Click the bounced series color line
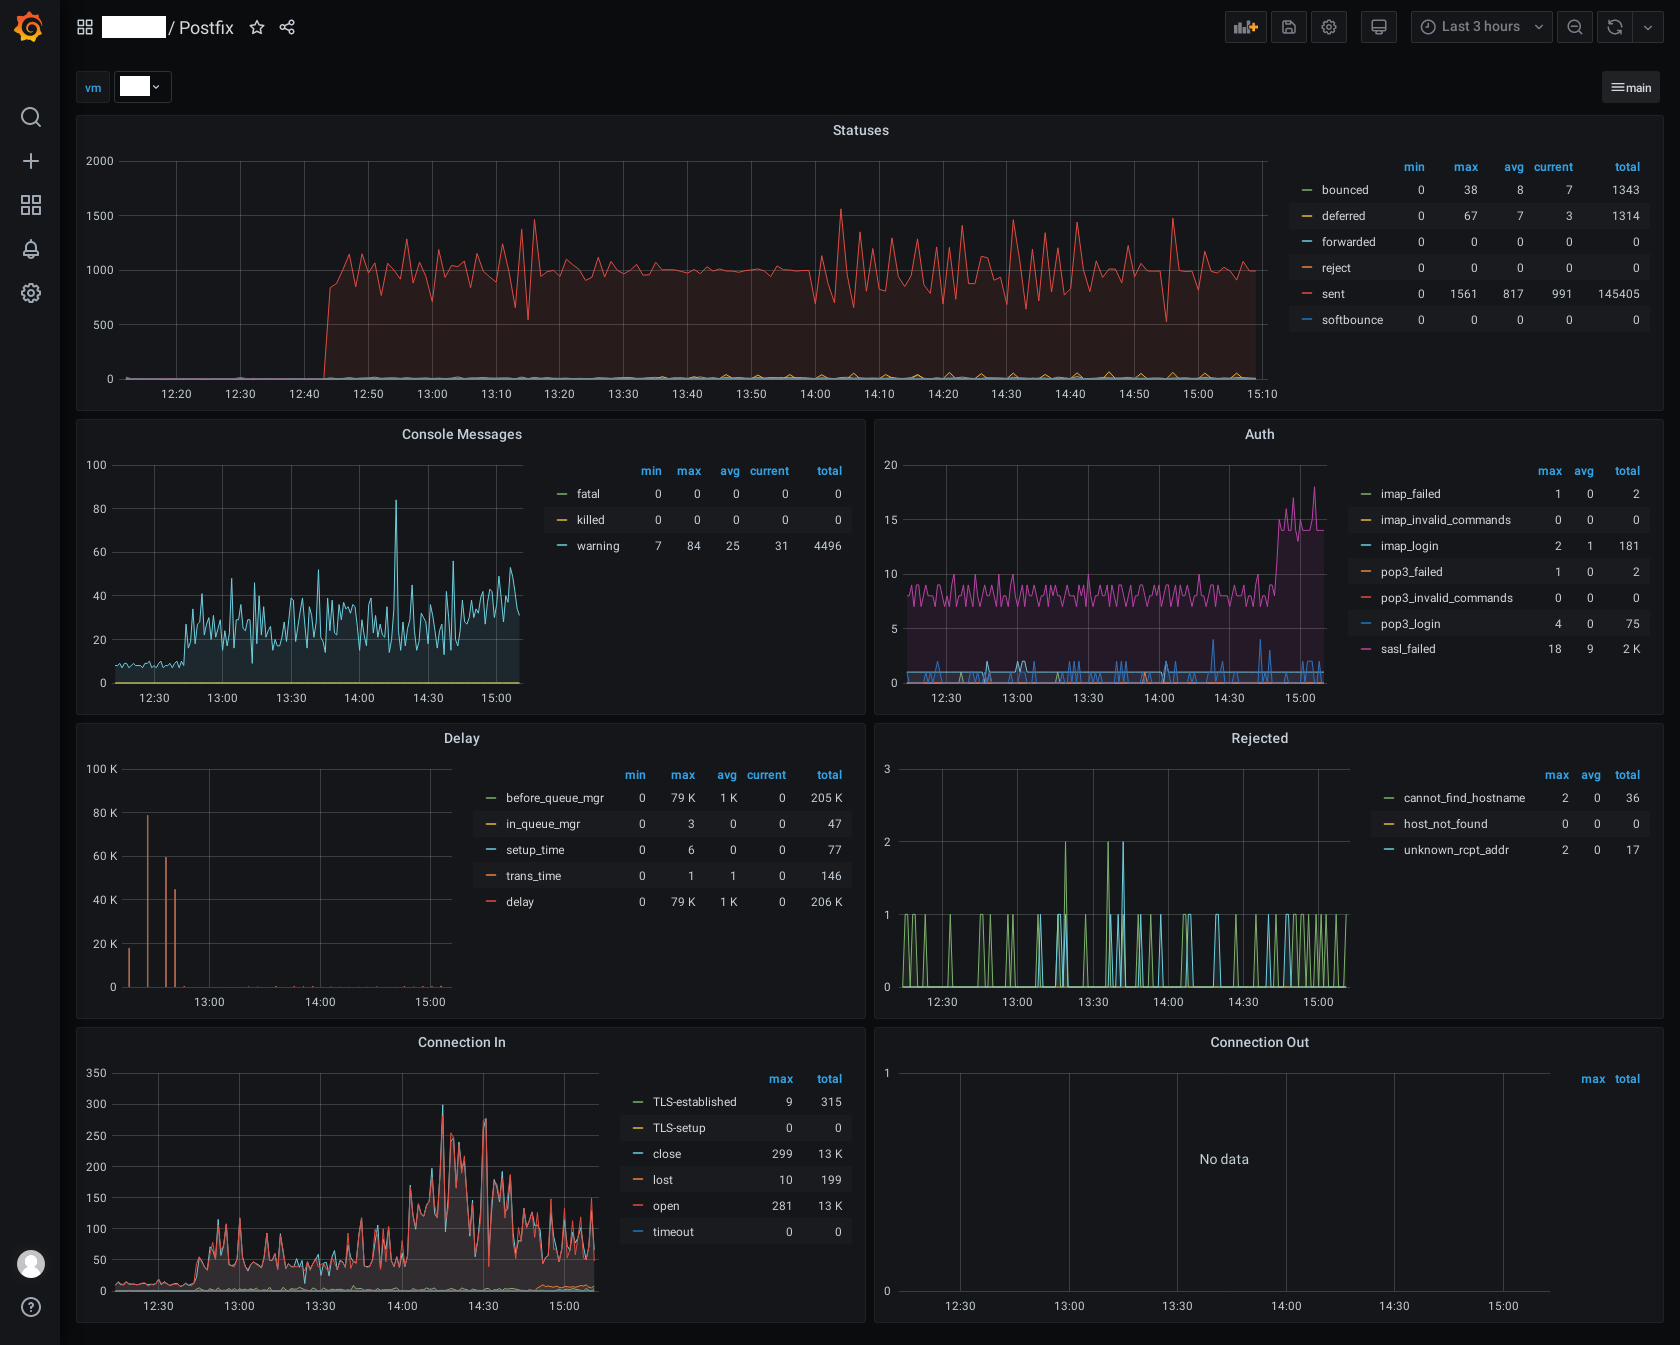This screenshot has height=1345, width=1680. point(1307,190)
